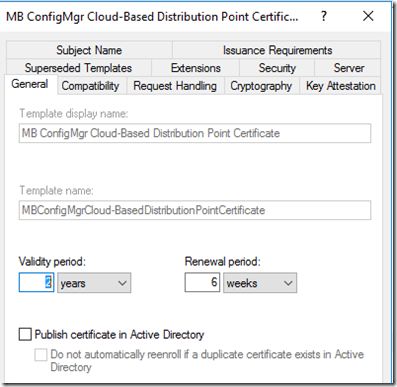Viewport: 397px width, 387px height.
Task: Switch to the Compatibility tab
Action: 91,86
